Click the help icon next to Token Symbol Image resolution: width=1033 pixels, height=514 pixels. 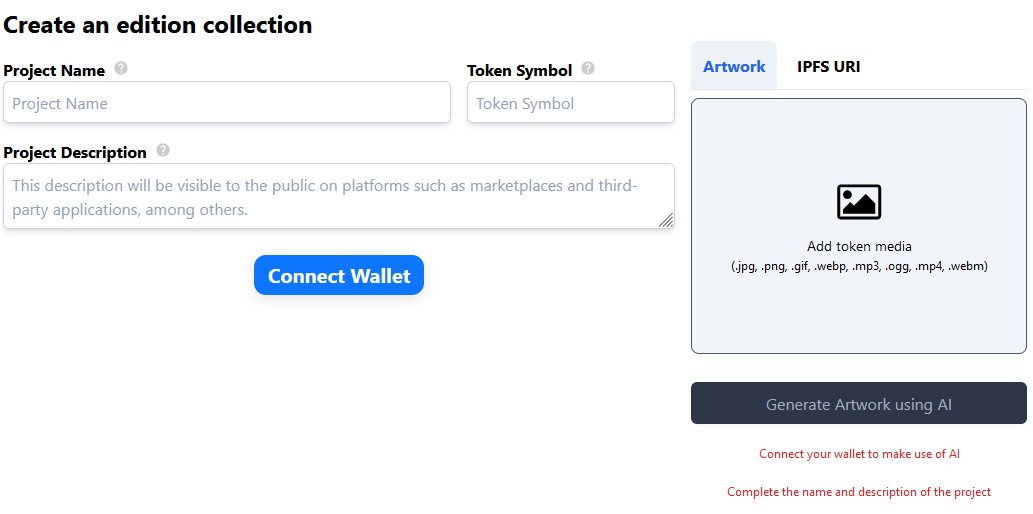point(588,68)
